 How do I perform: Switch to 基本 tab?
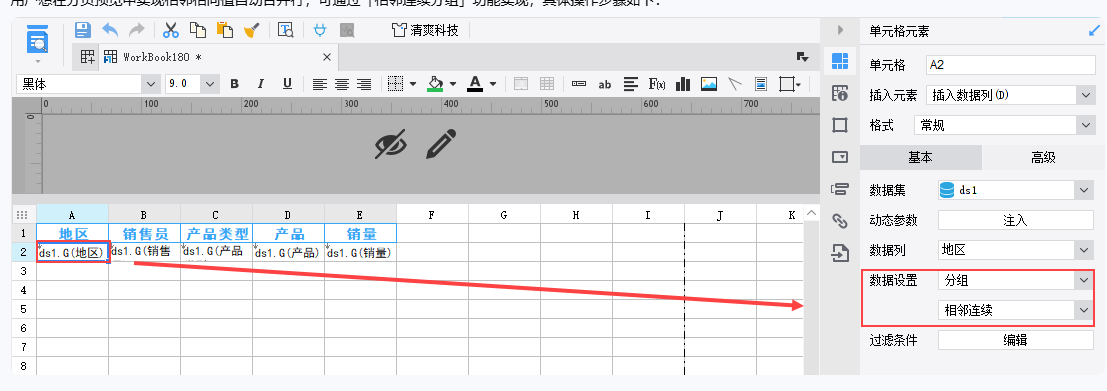(x=921, y=157)
